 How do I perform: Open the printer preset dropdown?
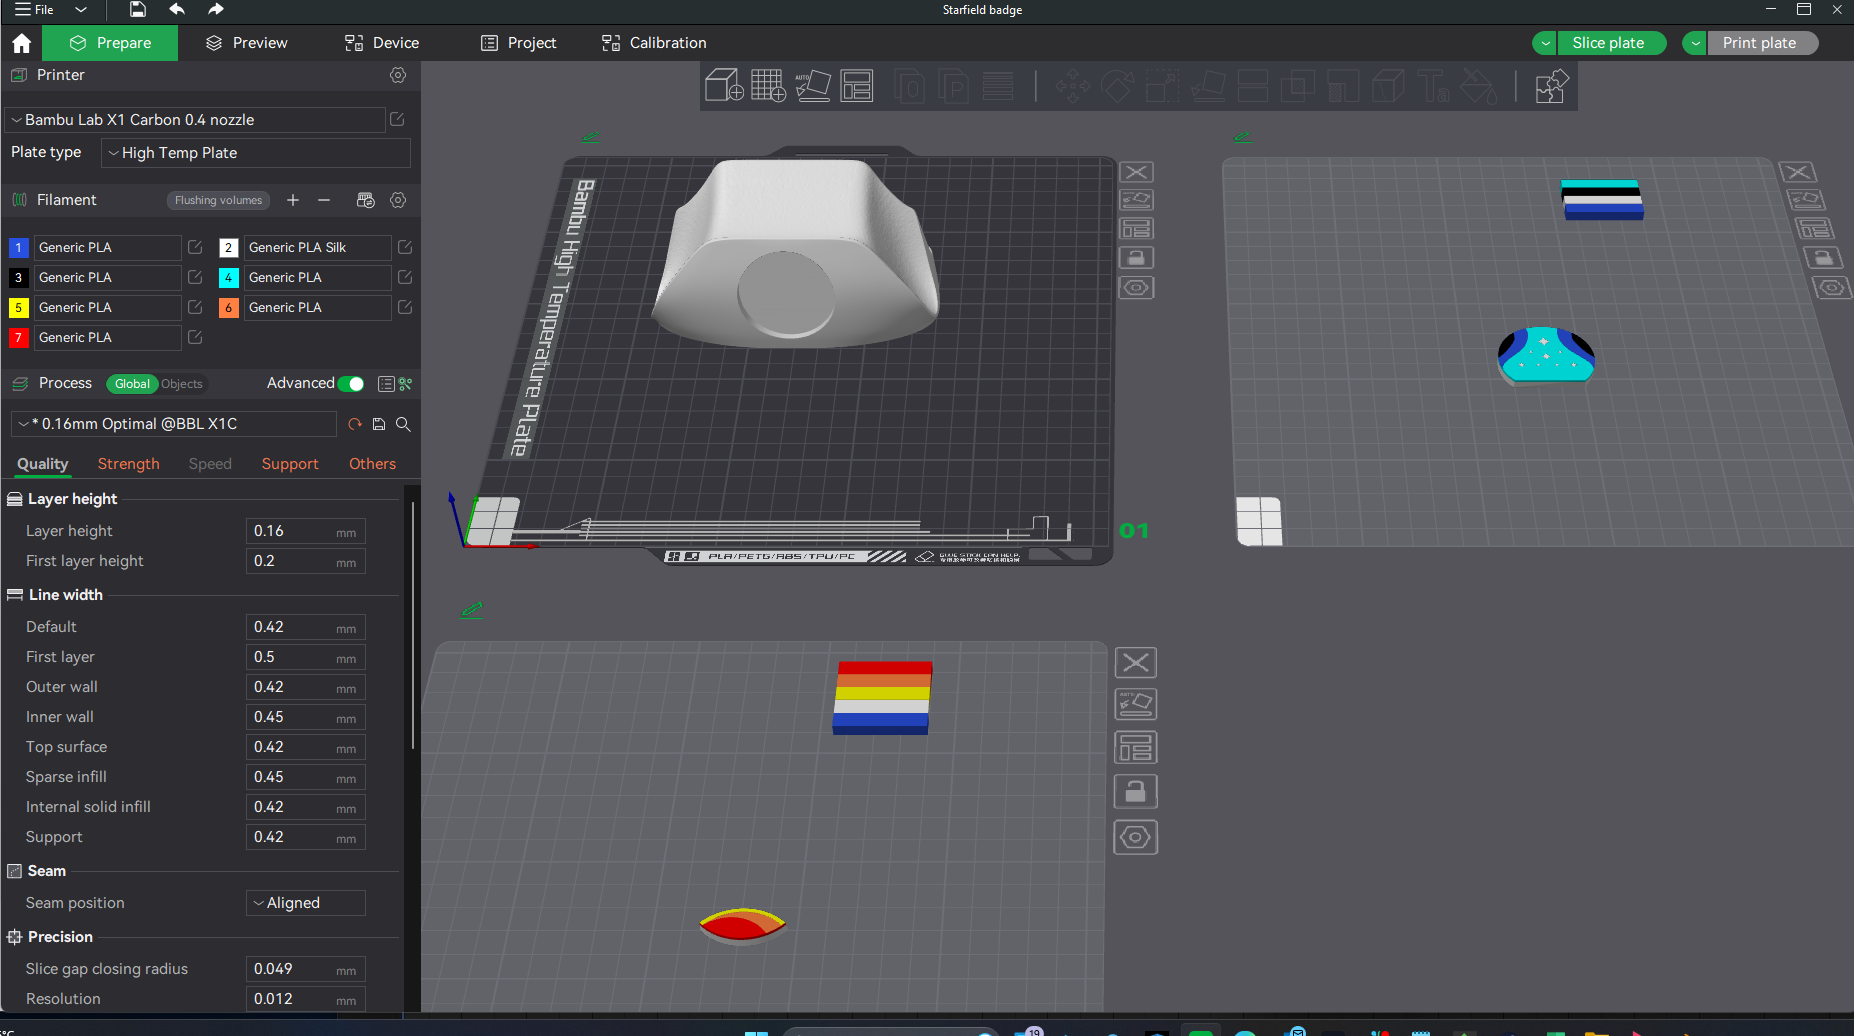(x=195, y=120)
